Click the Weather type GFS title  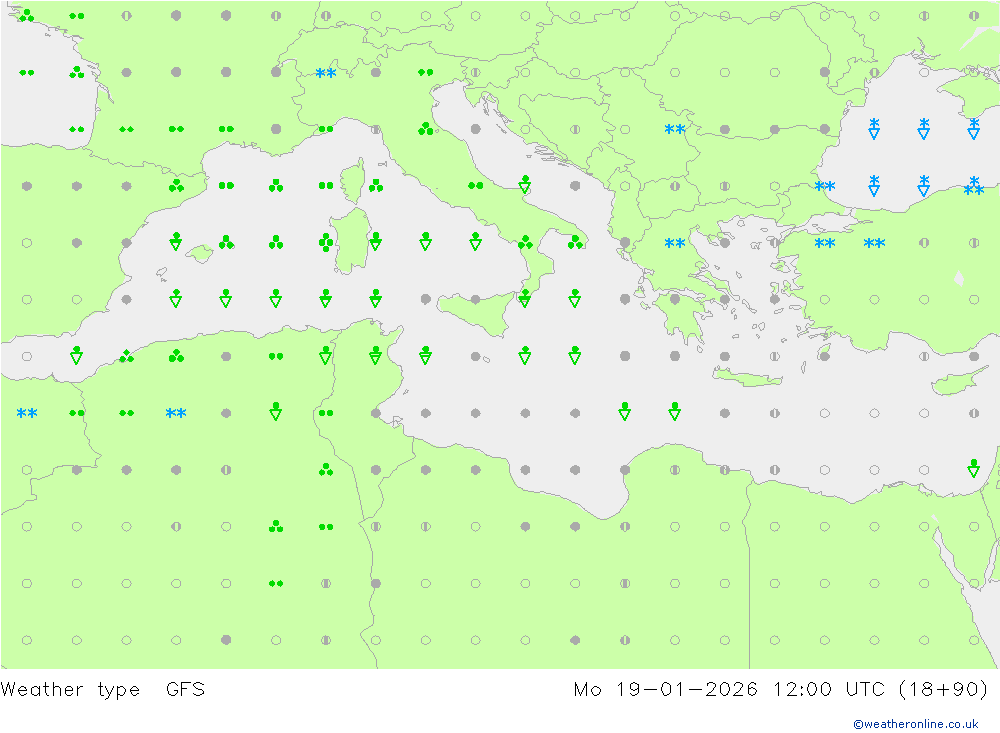pos(103,689)
